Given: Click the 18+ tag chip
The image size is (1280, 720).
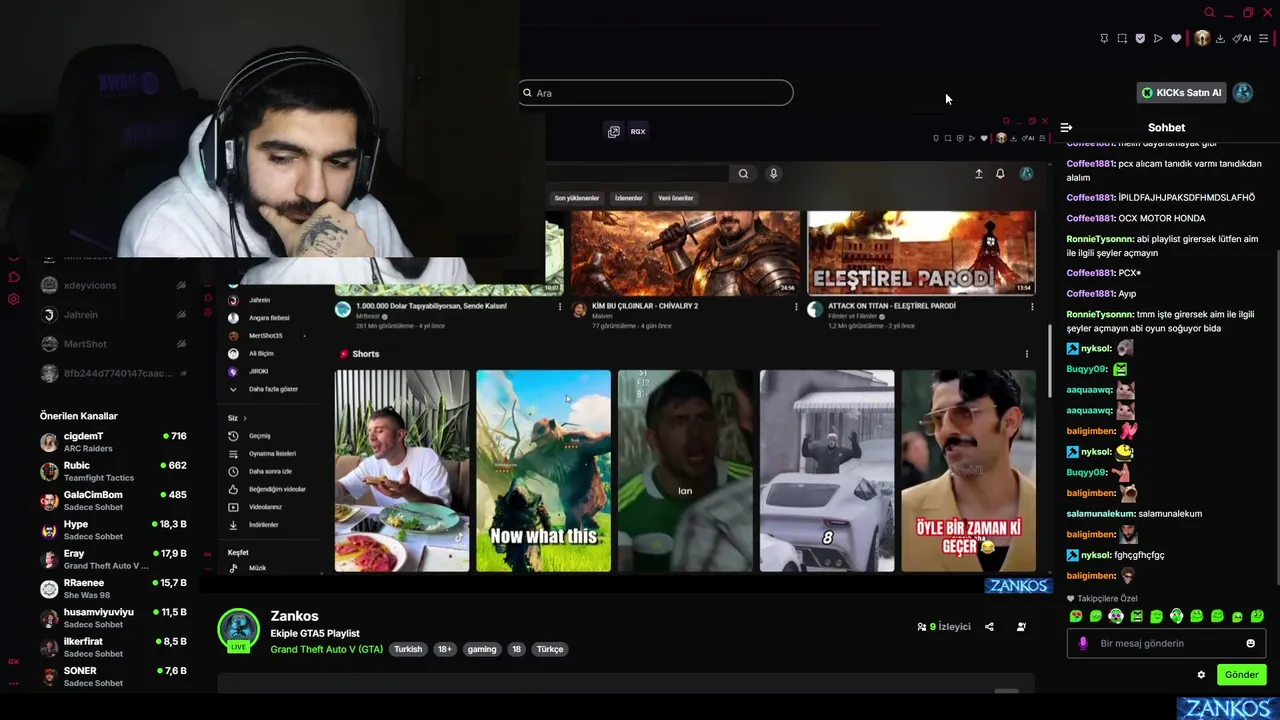Looking at the screenshot, I should (444, 649).
